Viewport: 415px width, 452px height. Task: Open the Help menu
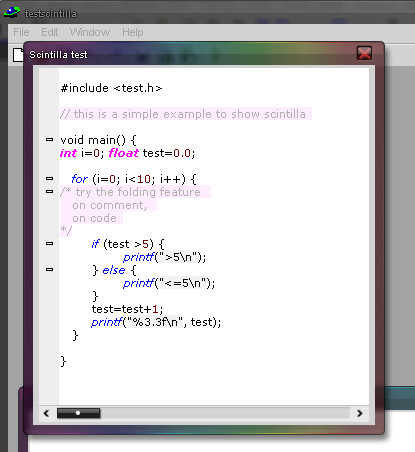[x=133, y=32]
